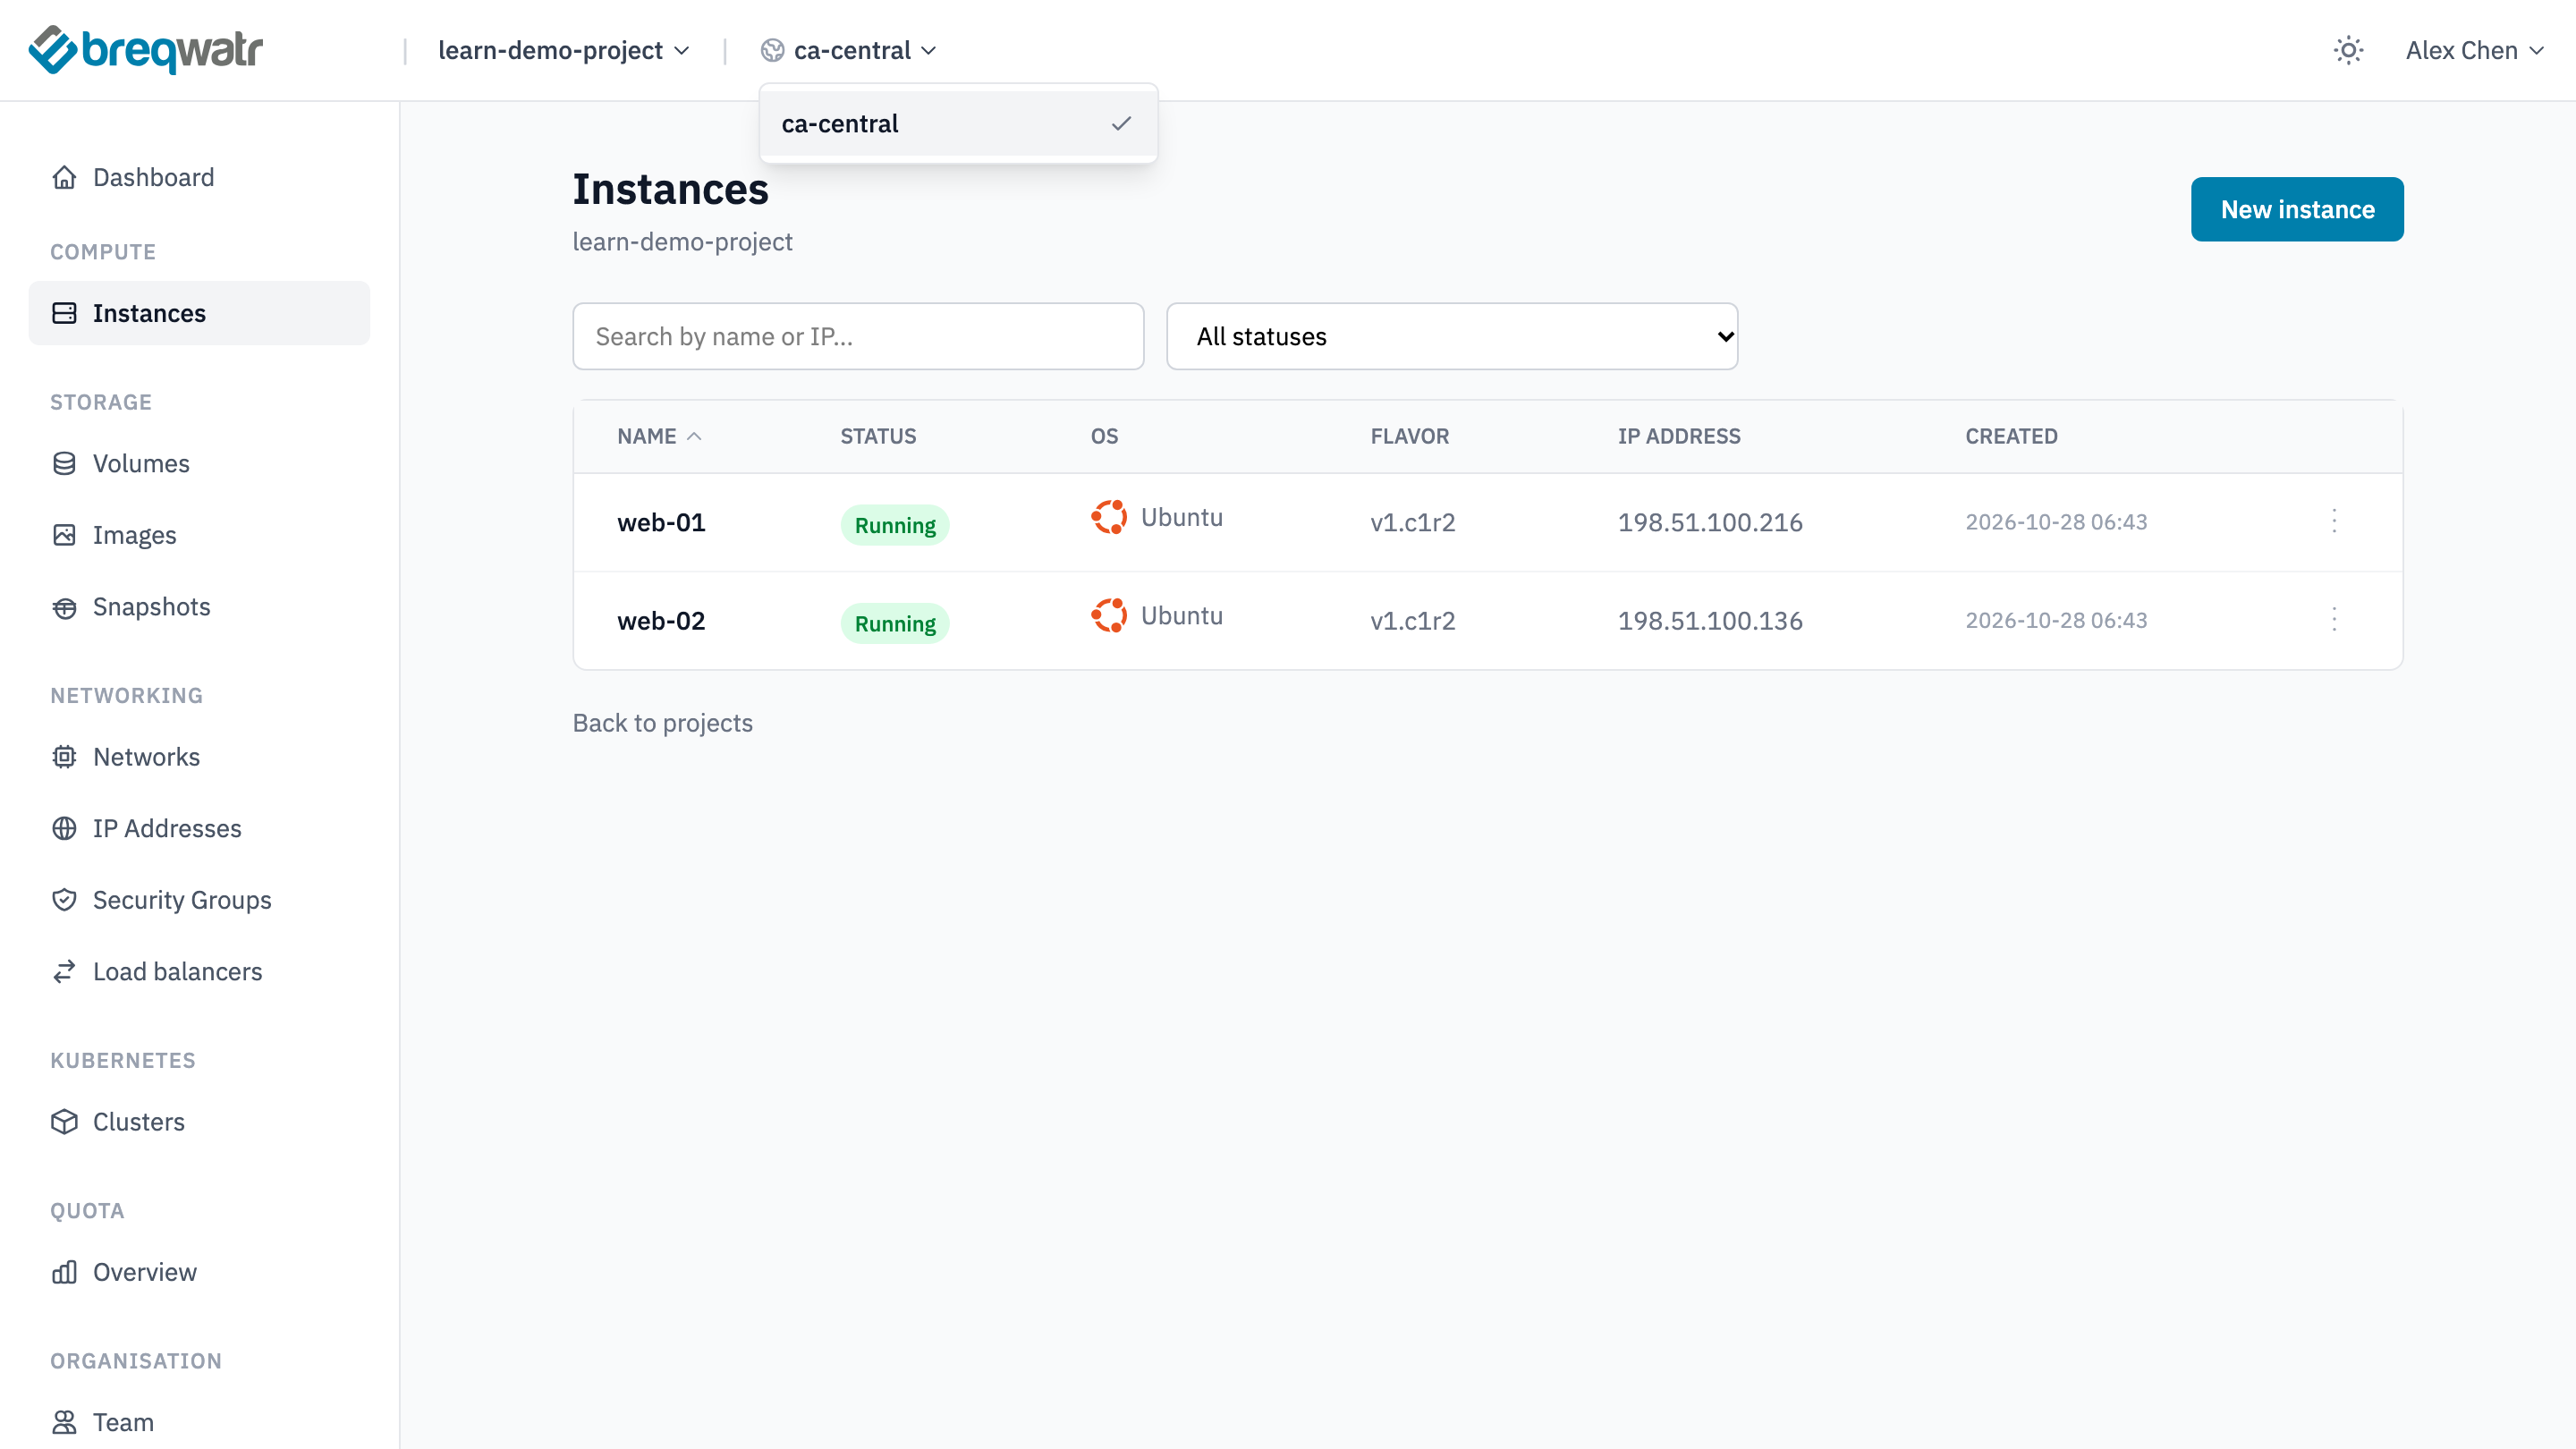
Task: Select ca-central in the region list
Action: (958, 124)
